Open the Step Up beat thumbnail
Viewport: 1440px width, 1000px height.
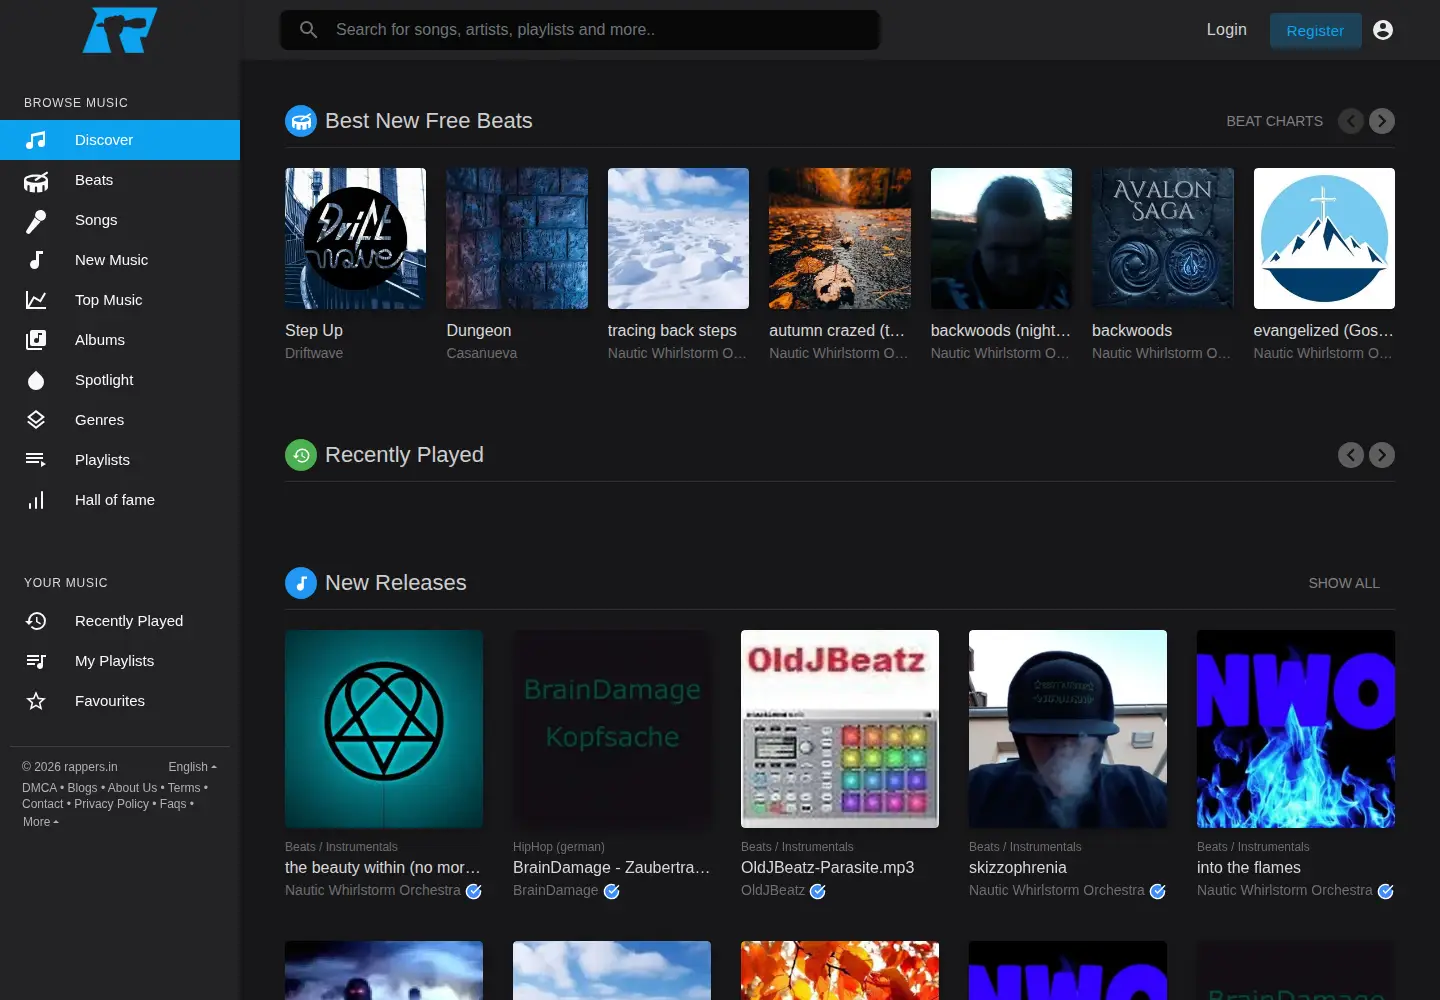355,238
